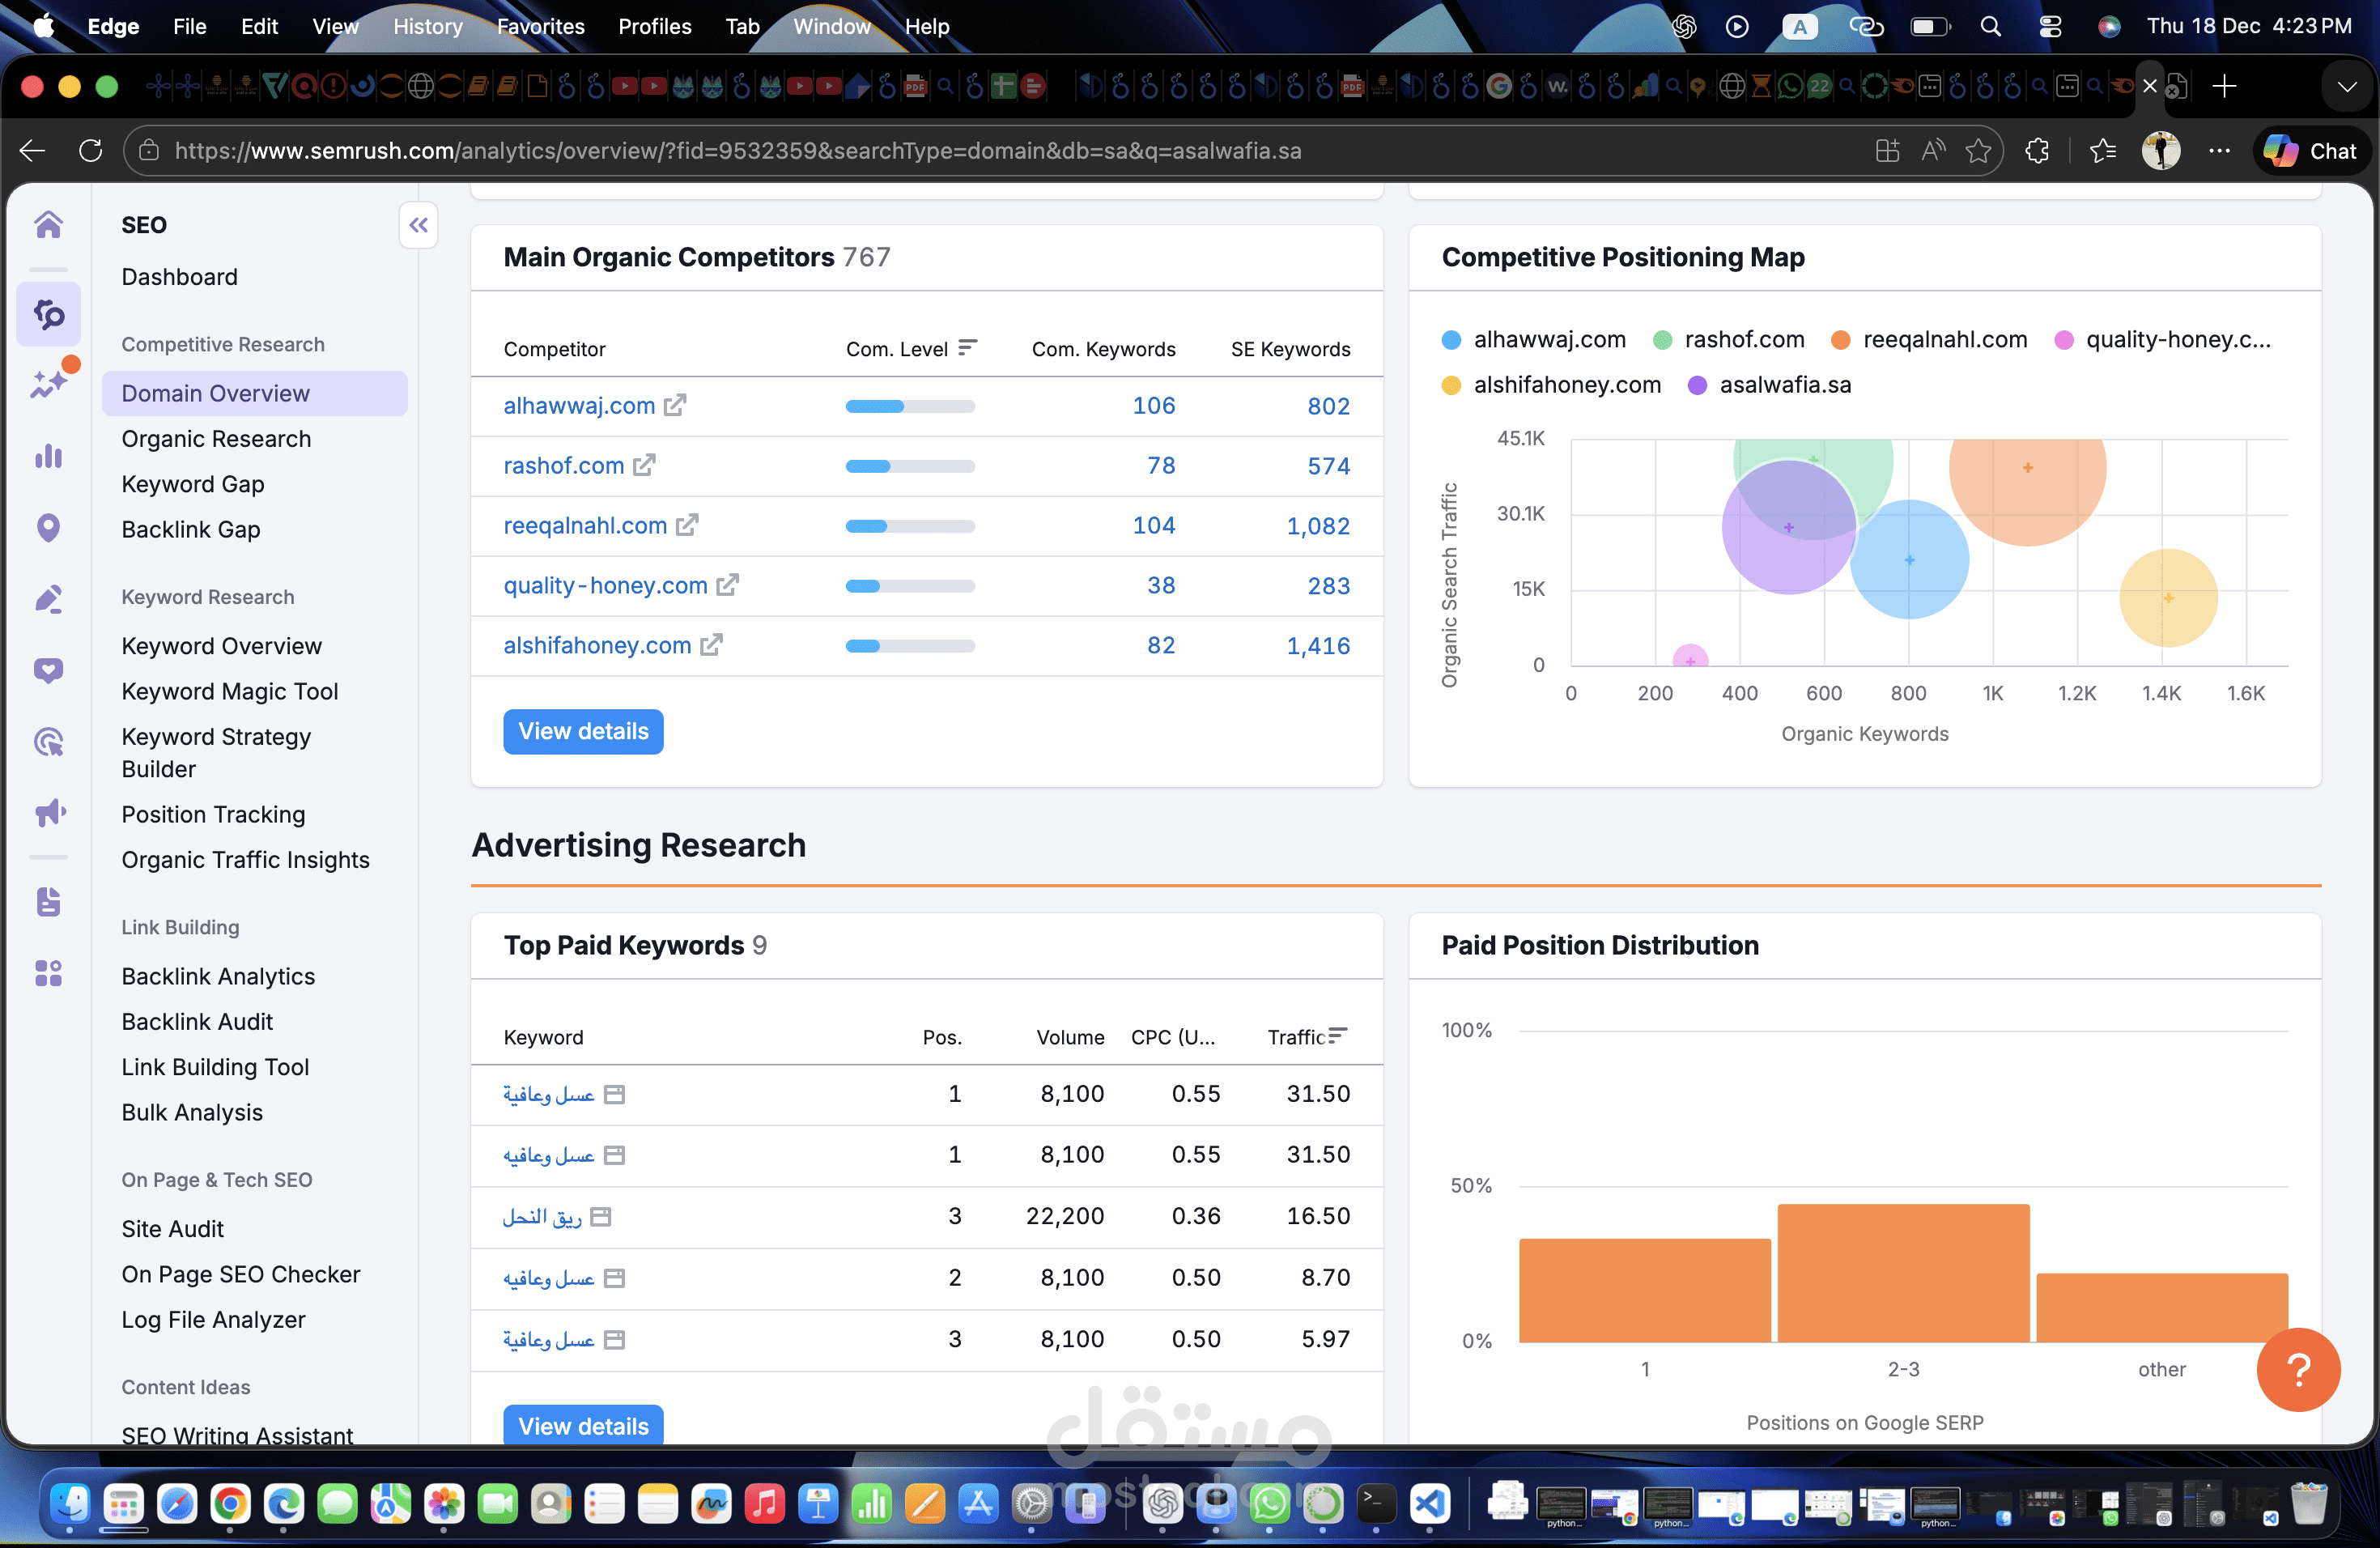Click the bar chart Traffic & Market icon
Screen dimensions: 2380x1548
(x=48, y=457)
